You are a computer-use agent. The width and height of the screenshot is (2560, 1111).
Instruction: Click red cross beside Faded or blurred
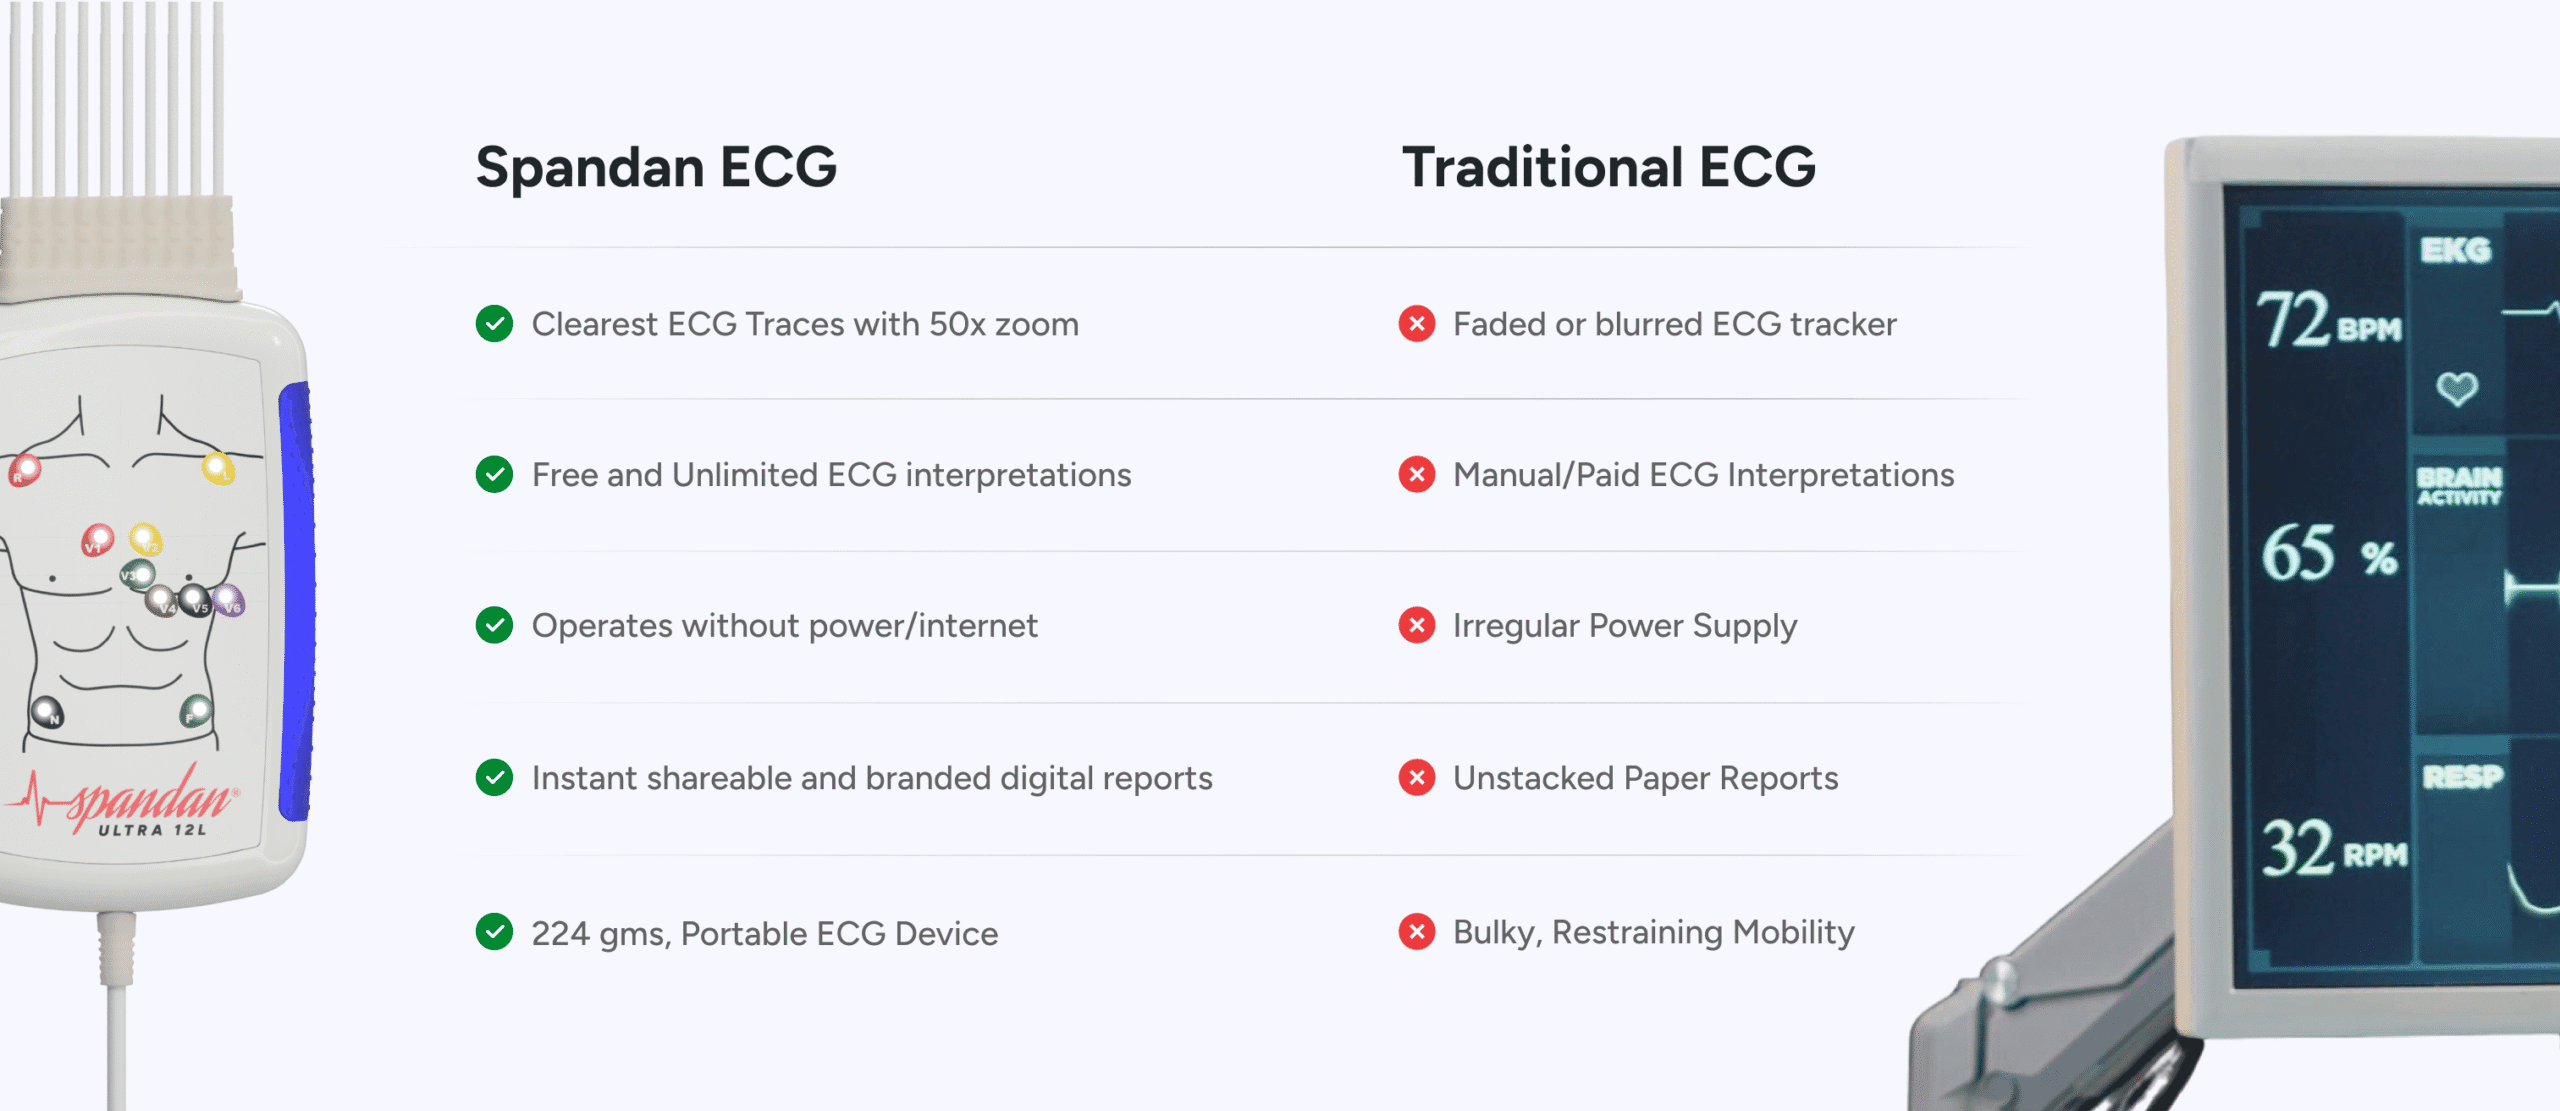coord(1416,324)
